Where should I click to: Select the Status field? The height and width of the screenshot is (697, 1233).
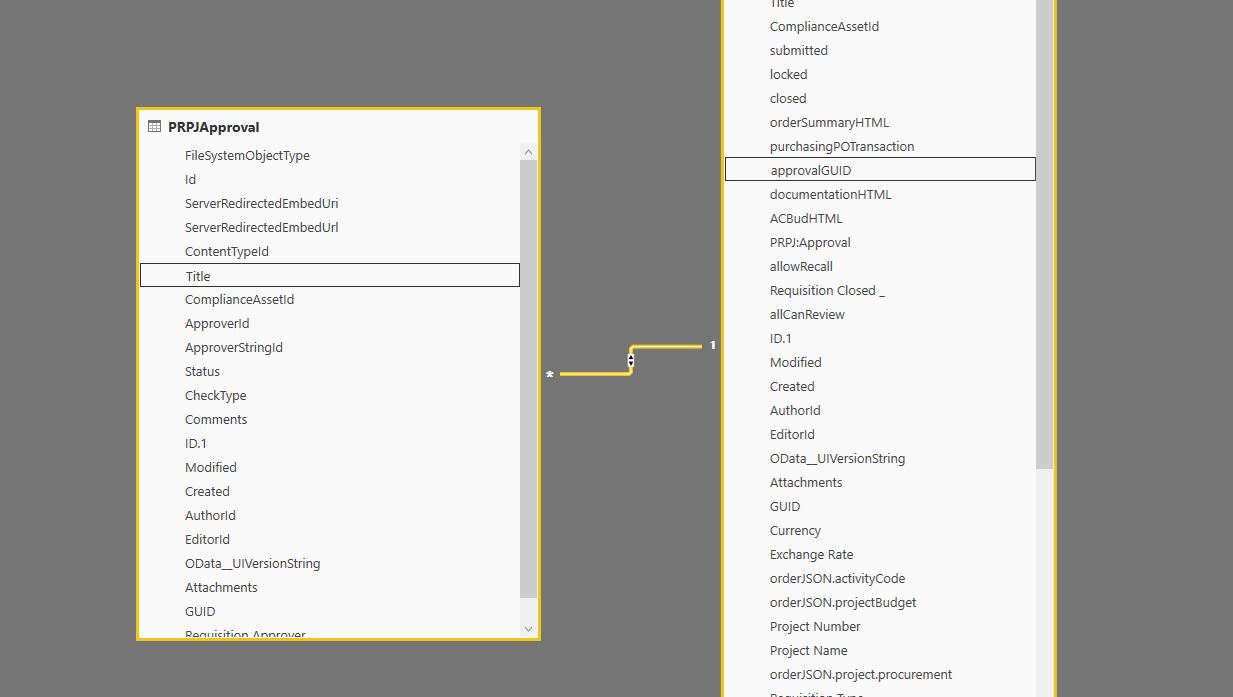coord(202,371)
